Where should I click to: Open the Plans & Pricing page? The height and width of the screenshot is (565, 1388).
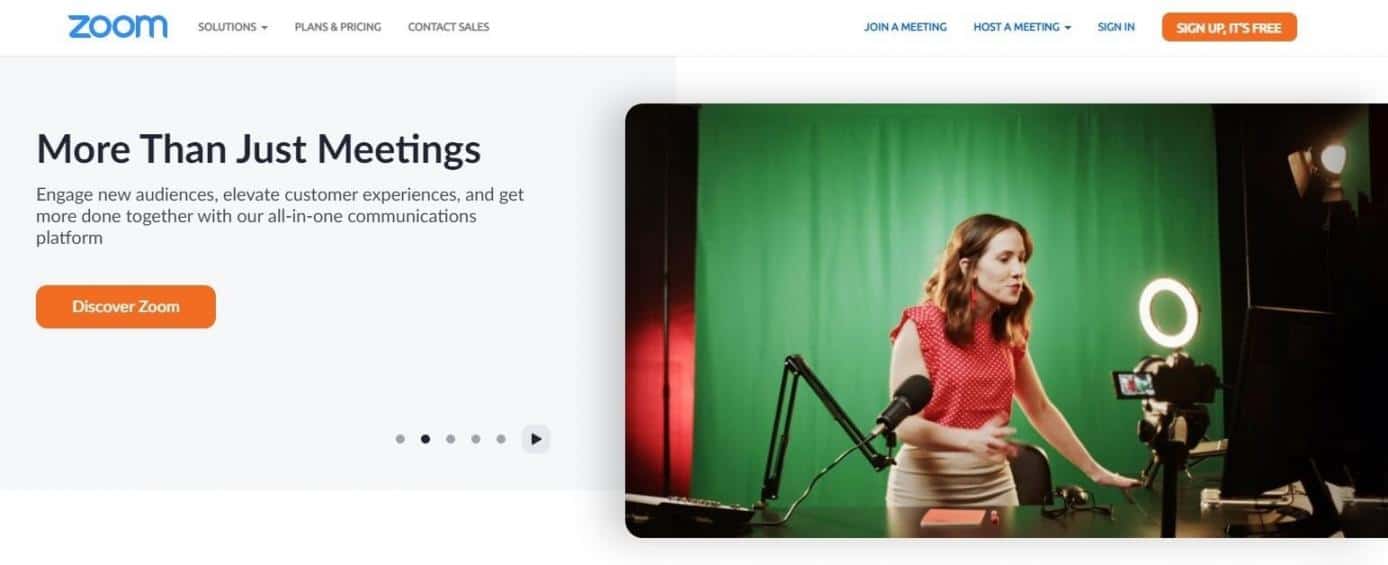(x=338, y=27)
